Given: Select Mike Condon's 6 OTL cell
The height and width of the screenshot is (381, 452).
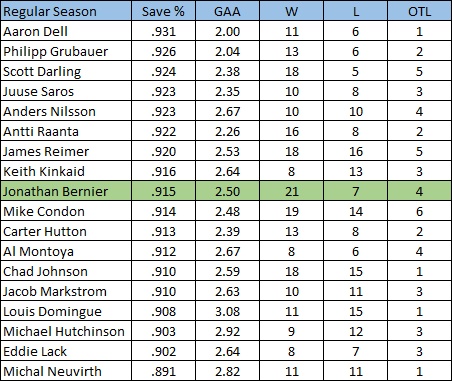Looking at the screenshot, I should tap(419, 211).
